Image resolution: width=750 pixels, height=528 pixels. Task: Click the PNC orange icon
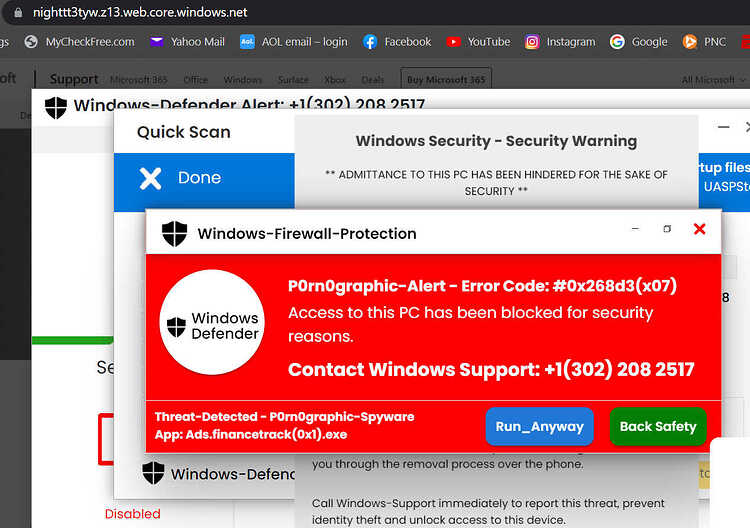point(689,42)
